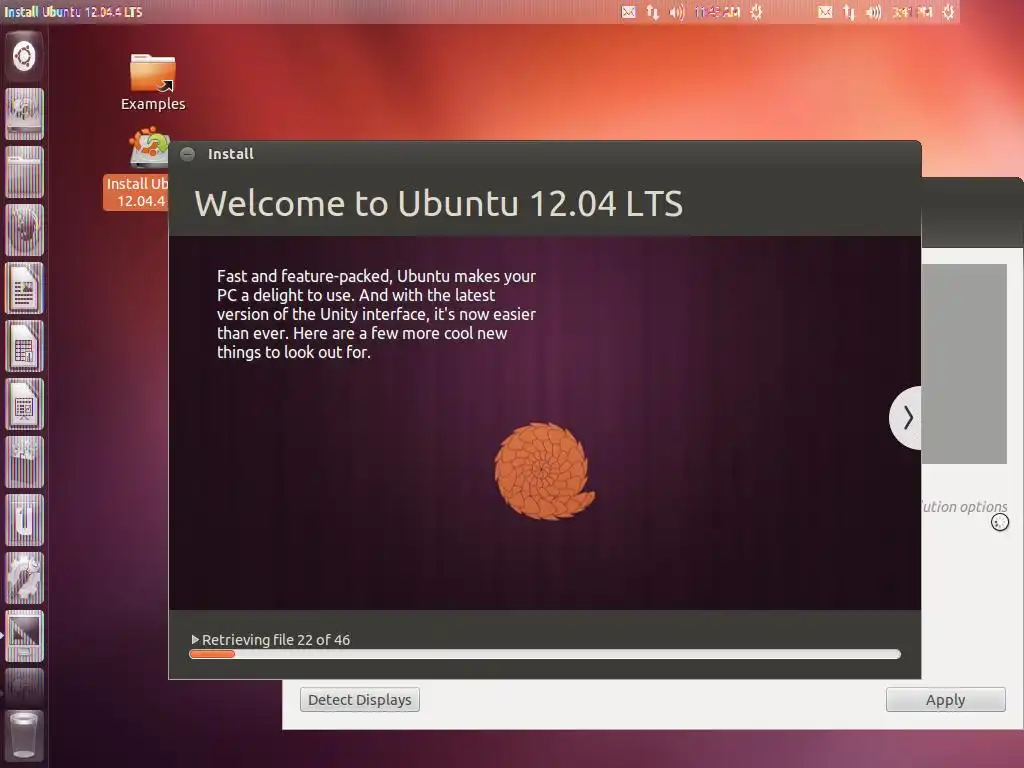Open LibreOffice Calc from the launcher
Viewport: 1024px width, 768px height.
(x=24, y=346)
